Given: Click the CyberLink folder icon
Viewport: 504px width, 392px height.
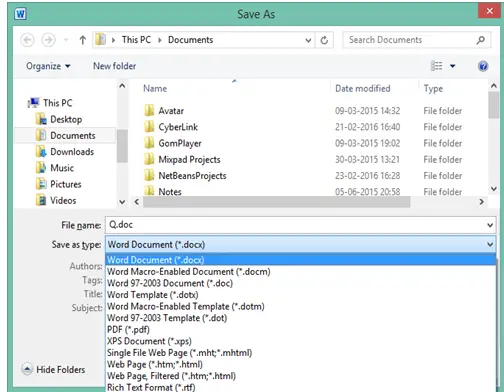Looking at the screenshot, I should pyautogui.click(x=149, y=127).
